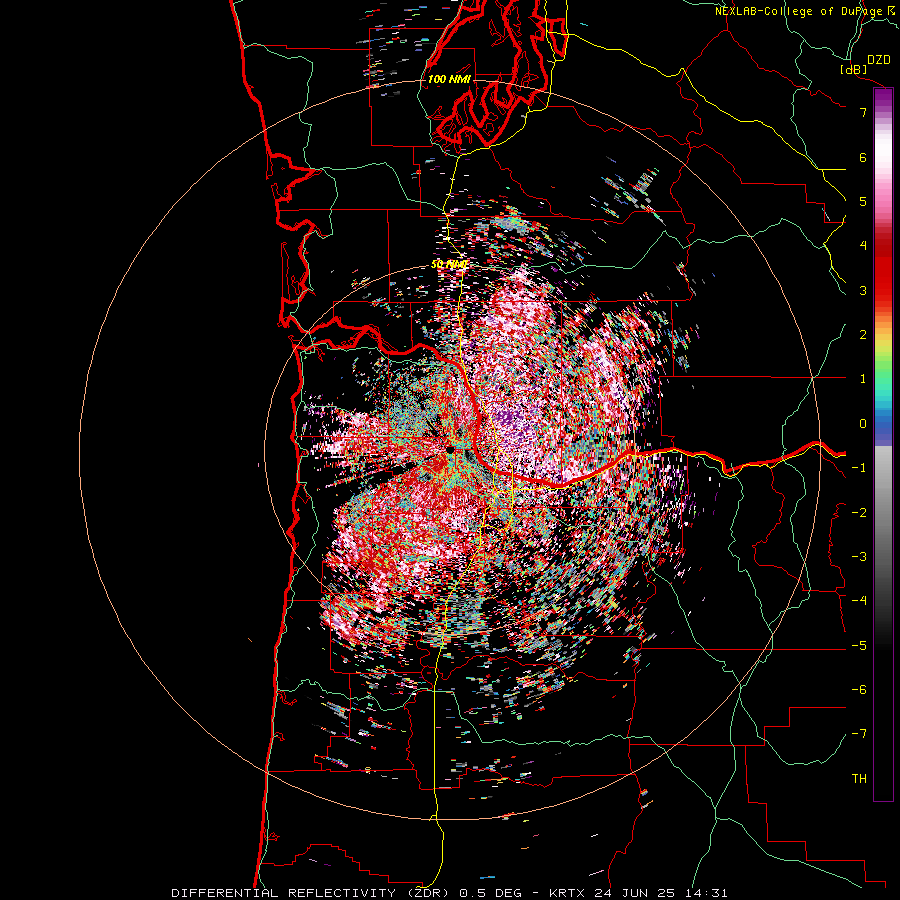Click the 2 value on the color scale
Viewport: 900px width, 900px height.
863,335
